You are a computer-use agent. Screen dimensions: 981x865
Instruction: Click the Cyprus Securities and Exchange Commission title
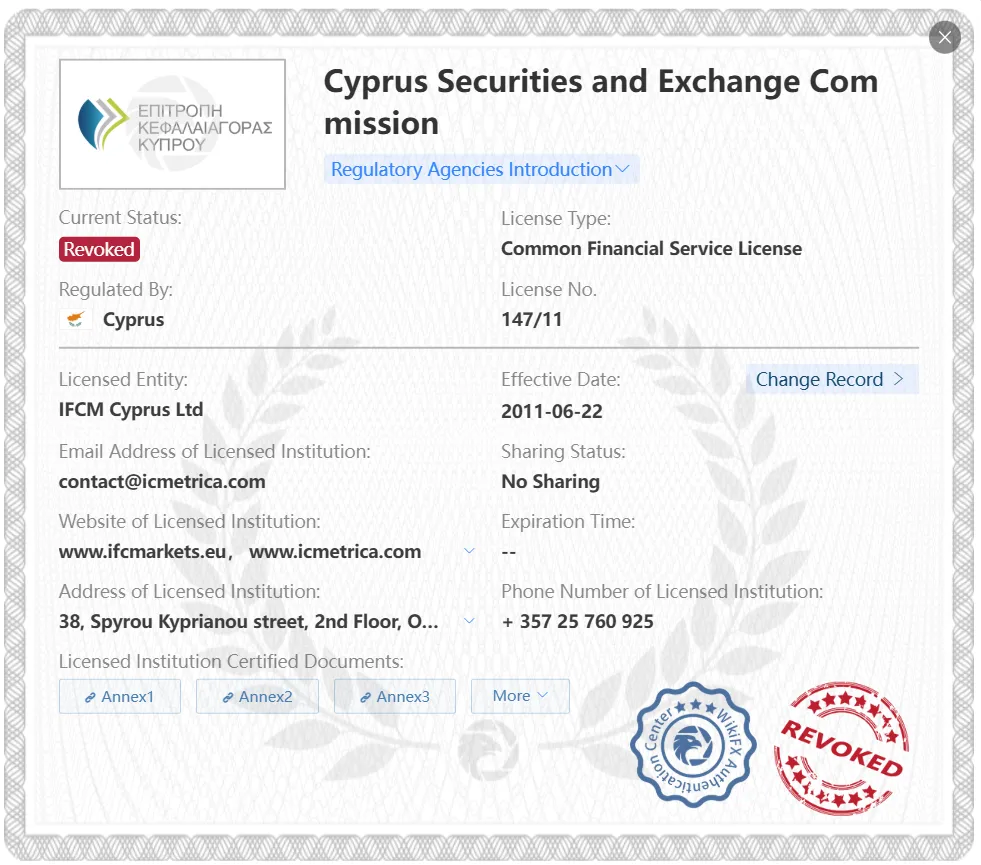pos(601,102)
